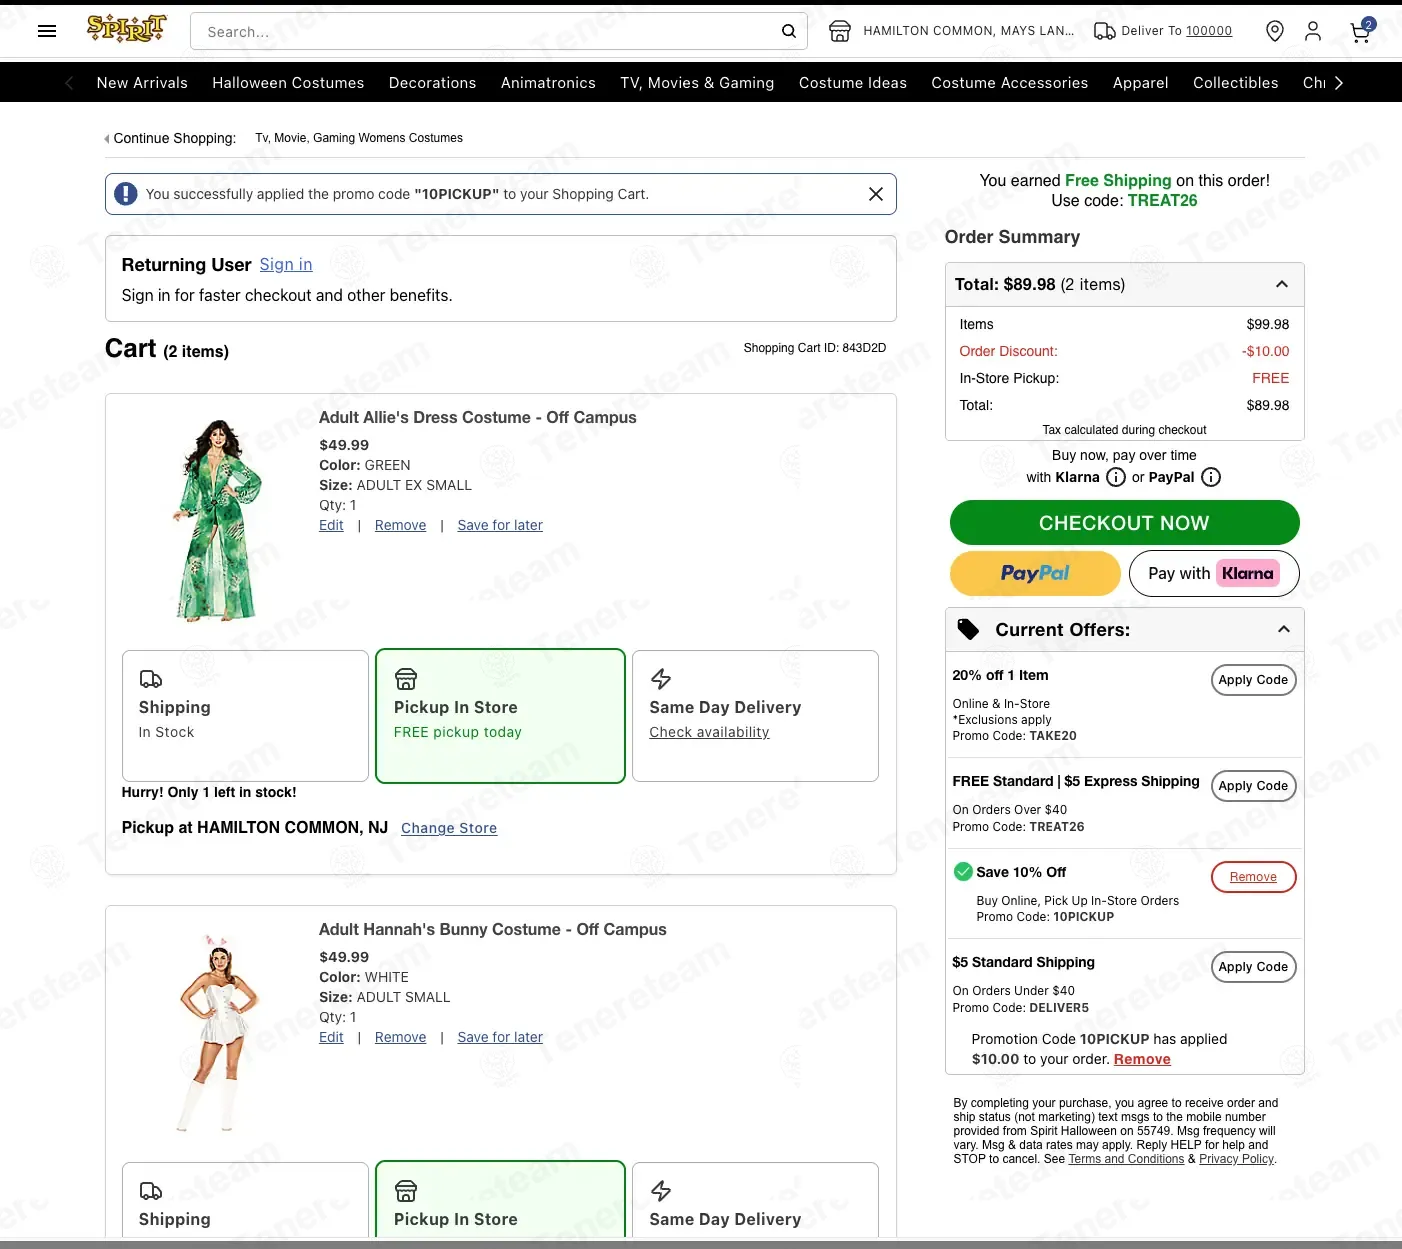Click the Klarna info icon

coord(1116,477)
